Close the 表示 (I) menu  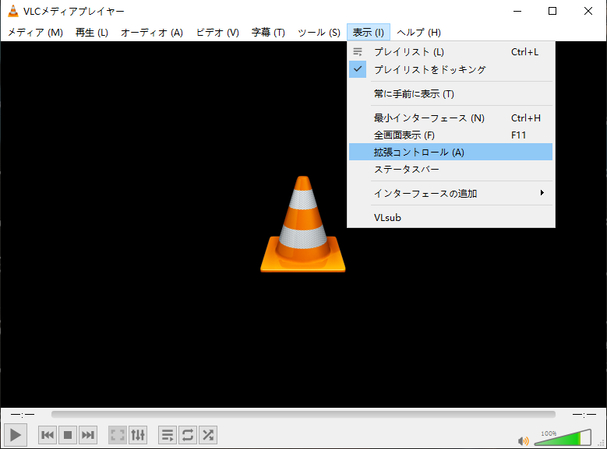coord(368,33)
